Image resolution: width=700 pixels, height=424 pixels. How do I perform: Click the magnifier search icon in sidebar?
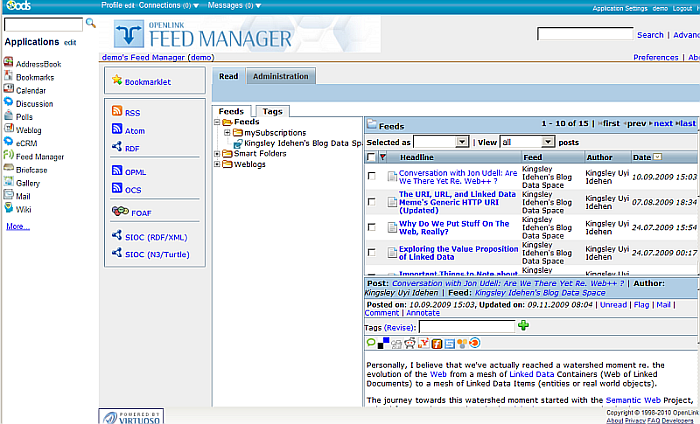pos(91,22)
